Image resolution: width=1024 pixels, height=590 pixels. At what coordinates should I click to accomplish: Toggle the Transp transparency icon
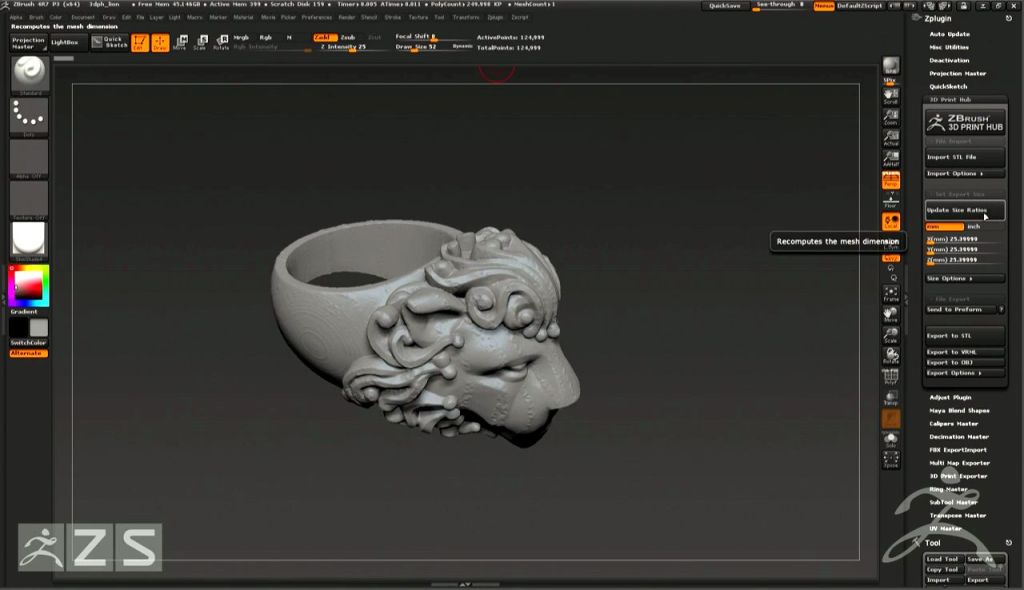click(x=891, y=398)
